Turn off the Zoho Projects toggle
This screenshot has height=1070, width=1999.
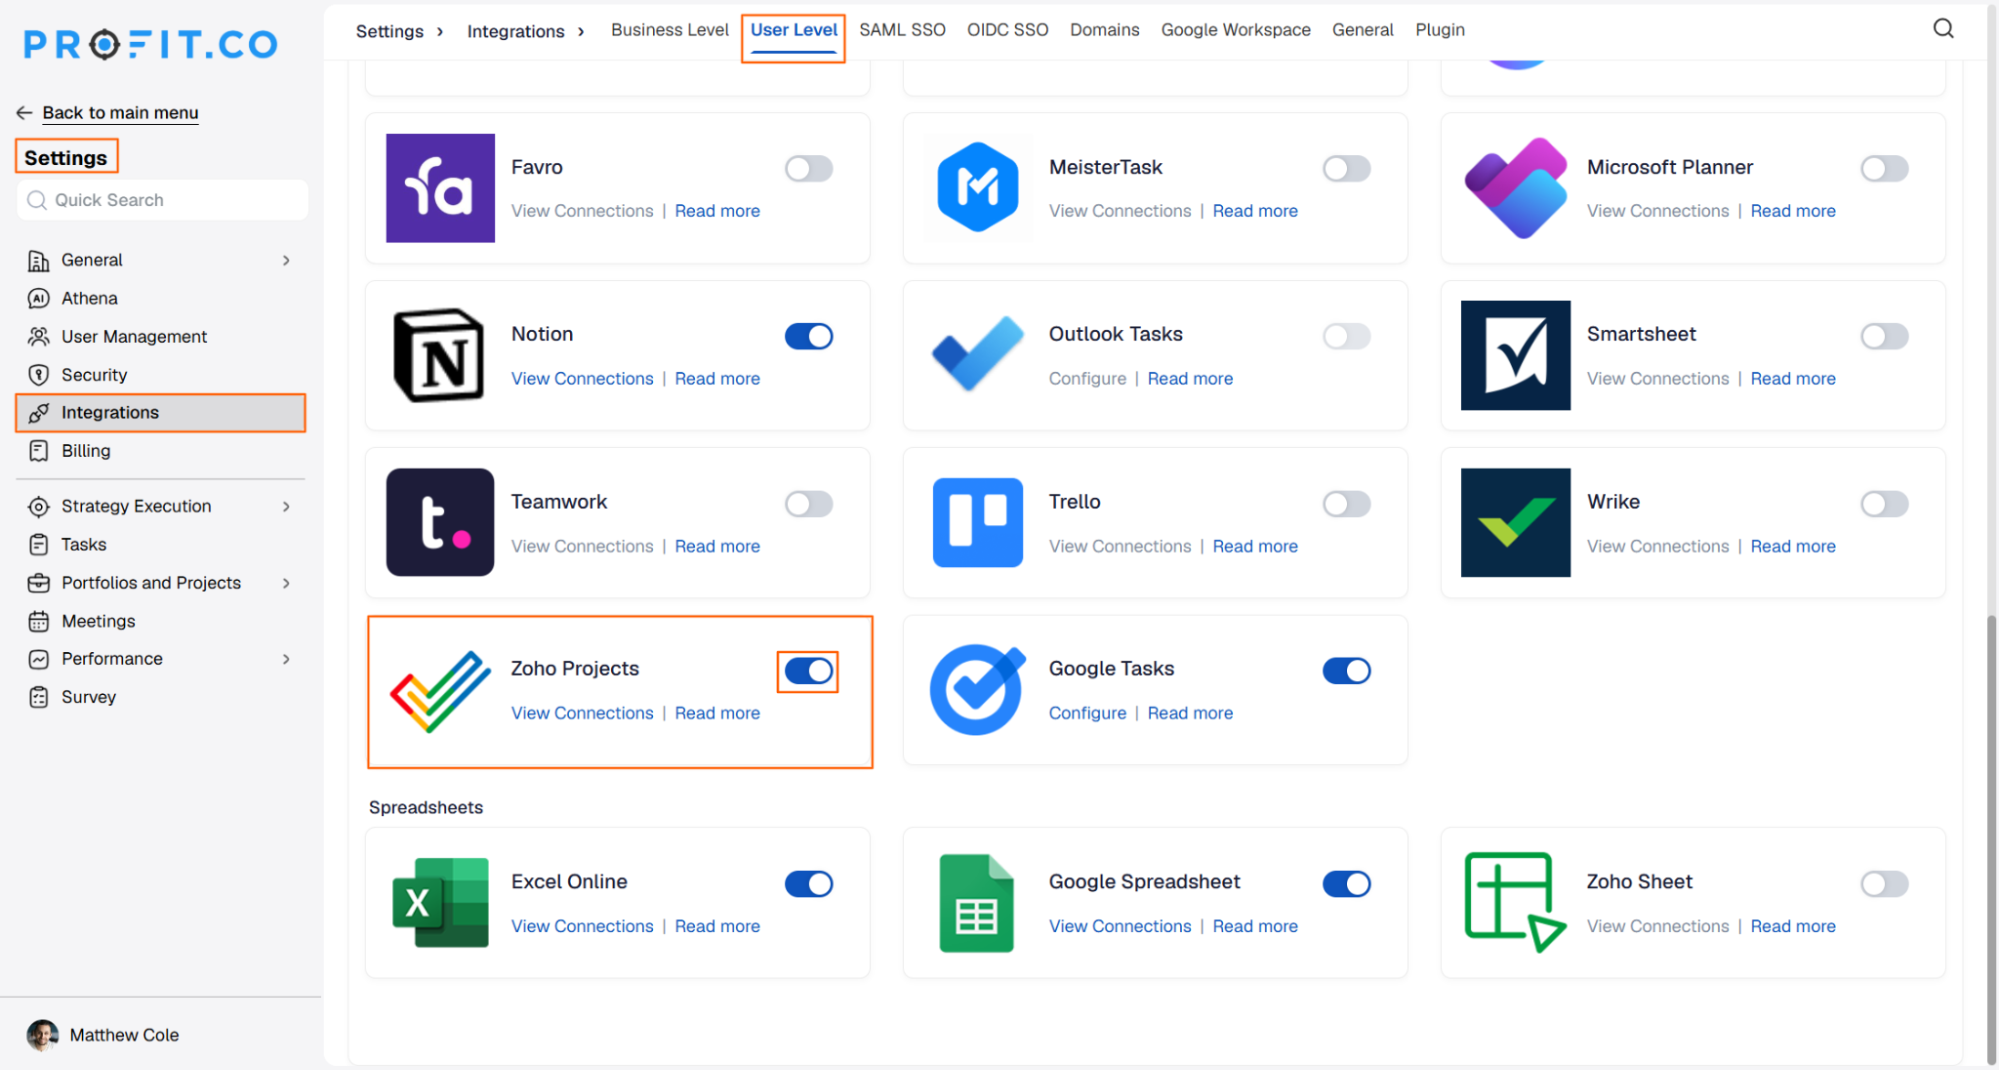[x=808, y=671]
